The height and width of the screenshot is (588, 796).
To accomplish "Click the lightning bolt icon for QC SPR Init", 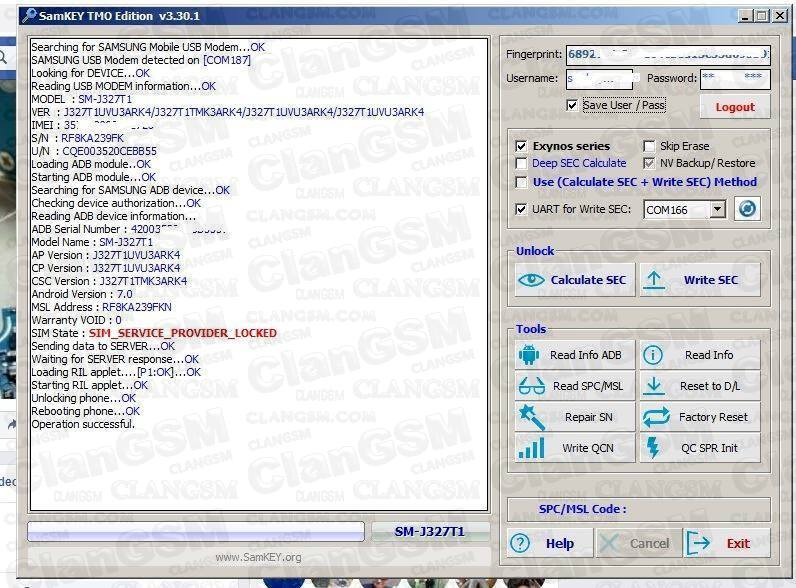I will pos(653,448).
